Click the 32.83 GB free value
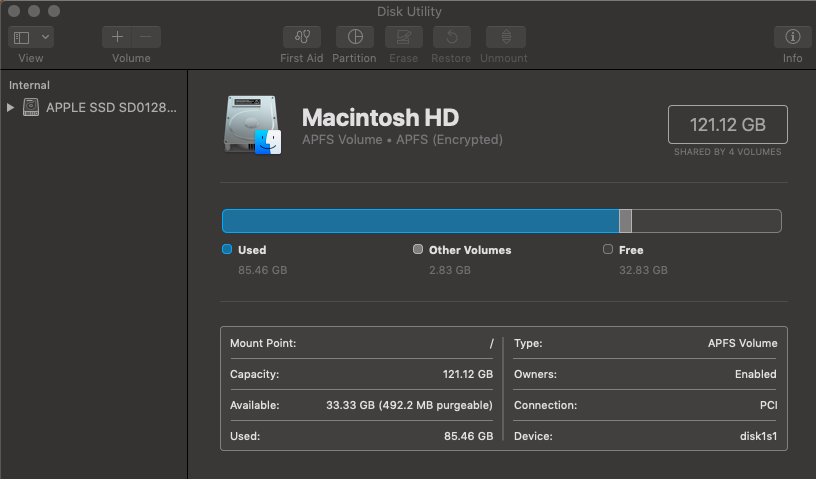 643,270
